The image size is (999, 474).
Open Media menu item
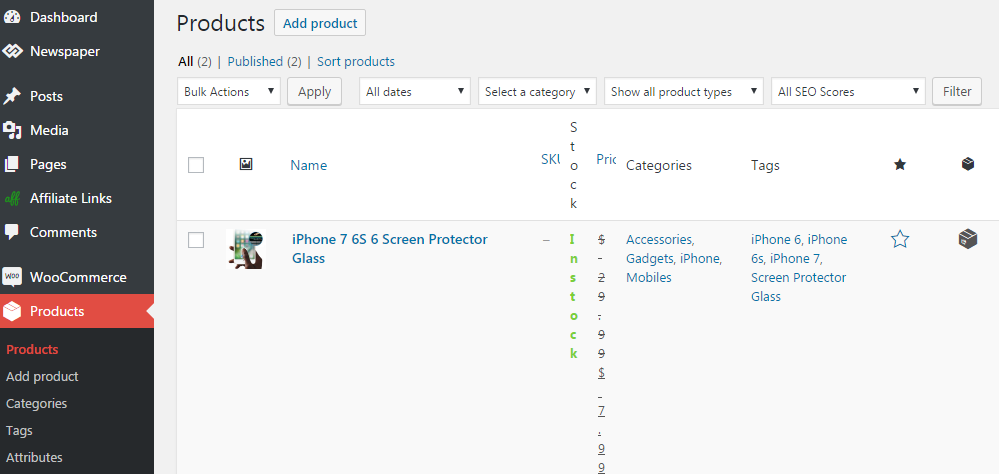pos(49,130)
